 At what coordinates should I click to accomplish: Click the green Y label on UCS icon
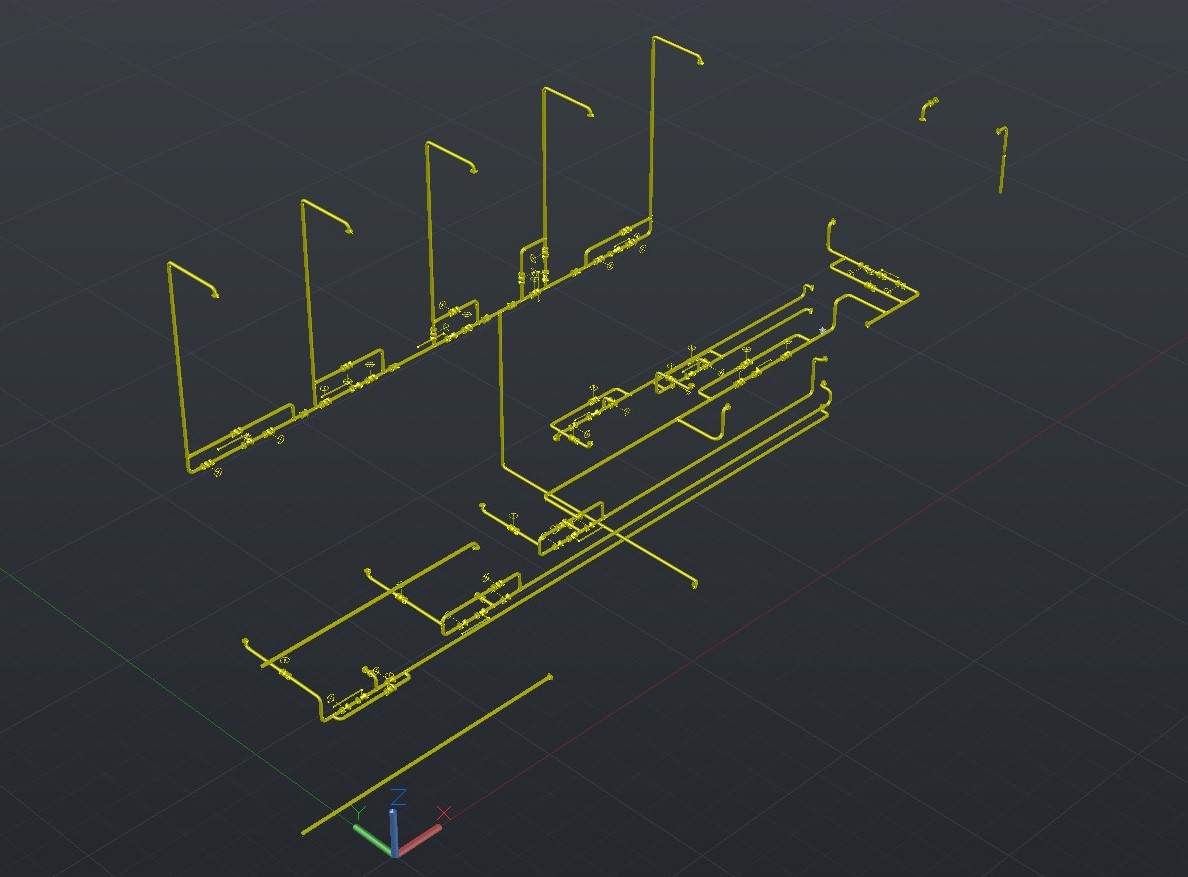tap(358, 813)
